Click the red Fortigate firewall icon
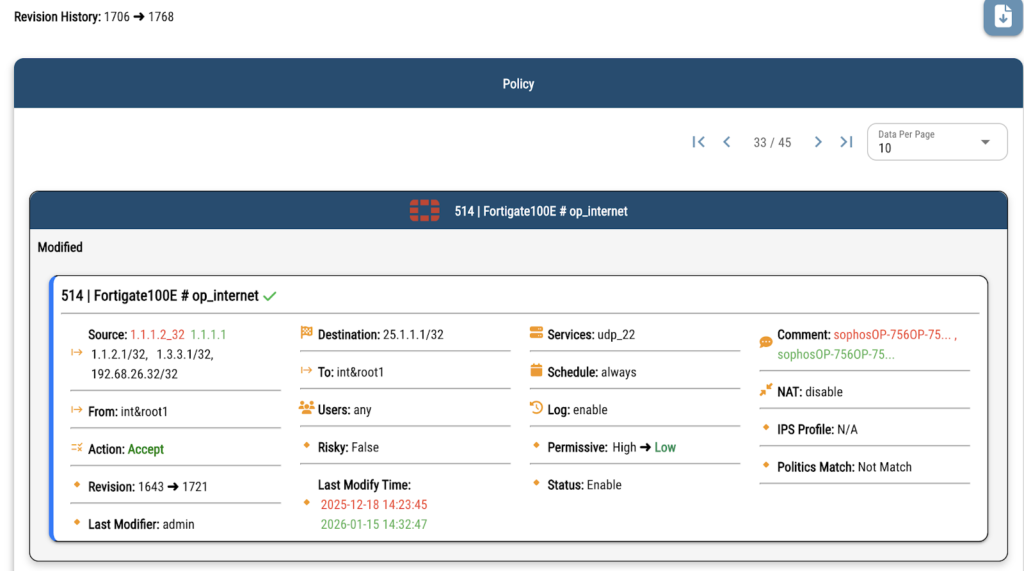This screenshot has width=1024, height=571. click(424, 211)
